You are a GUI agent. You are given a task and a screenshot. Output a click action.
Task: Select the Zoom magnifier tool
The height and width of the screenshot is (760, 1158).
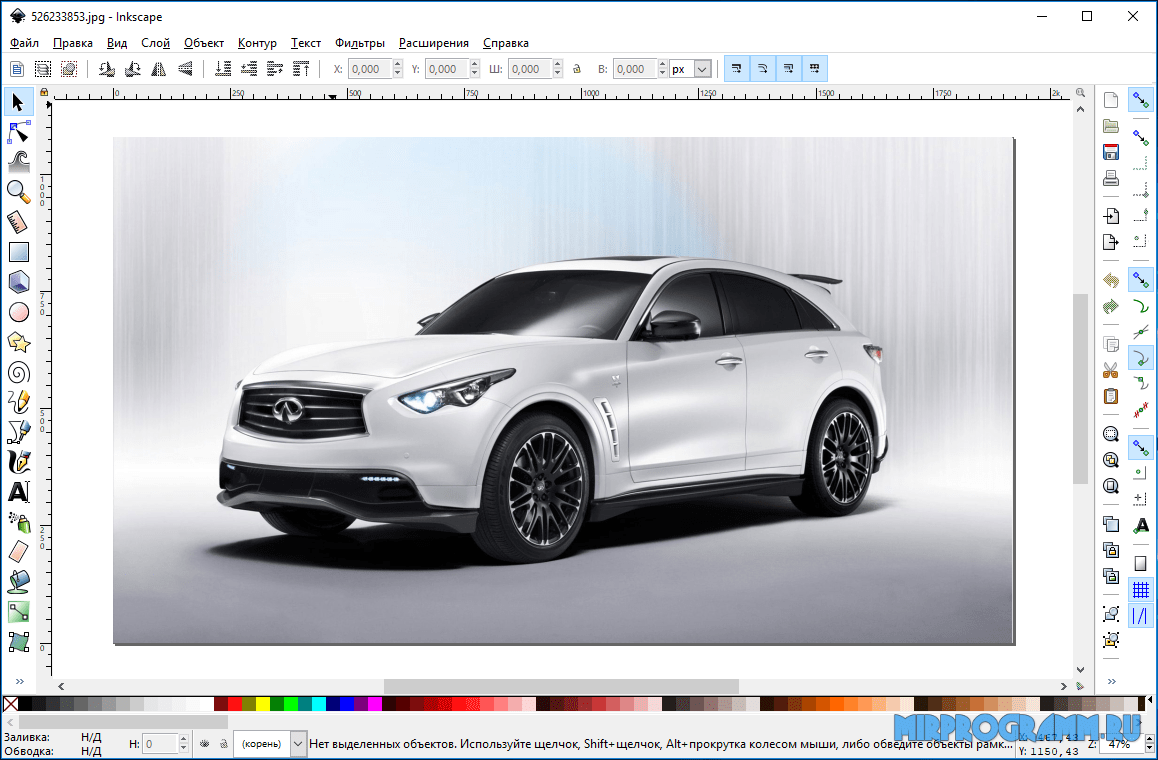(18, 191)
